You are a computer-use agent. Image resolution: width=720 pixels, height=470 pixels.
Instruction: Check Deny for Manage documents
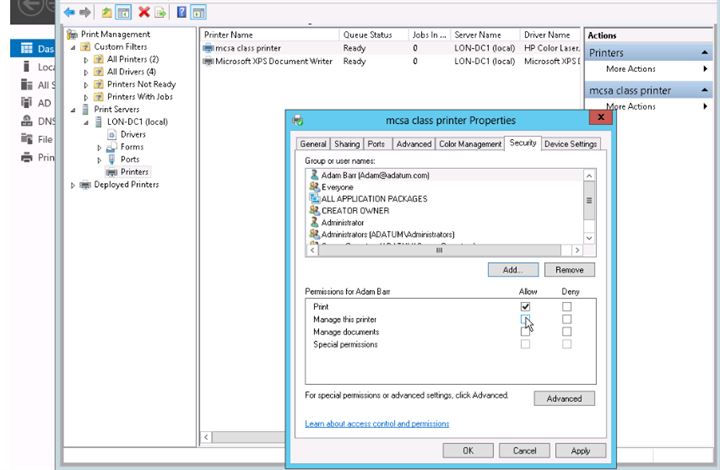click(566, 332)
